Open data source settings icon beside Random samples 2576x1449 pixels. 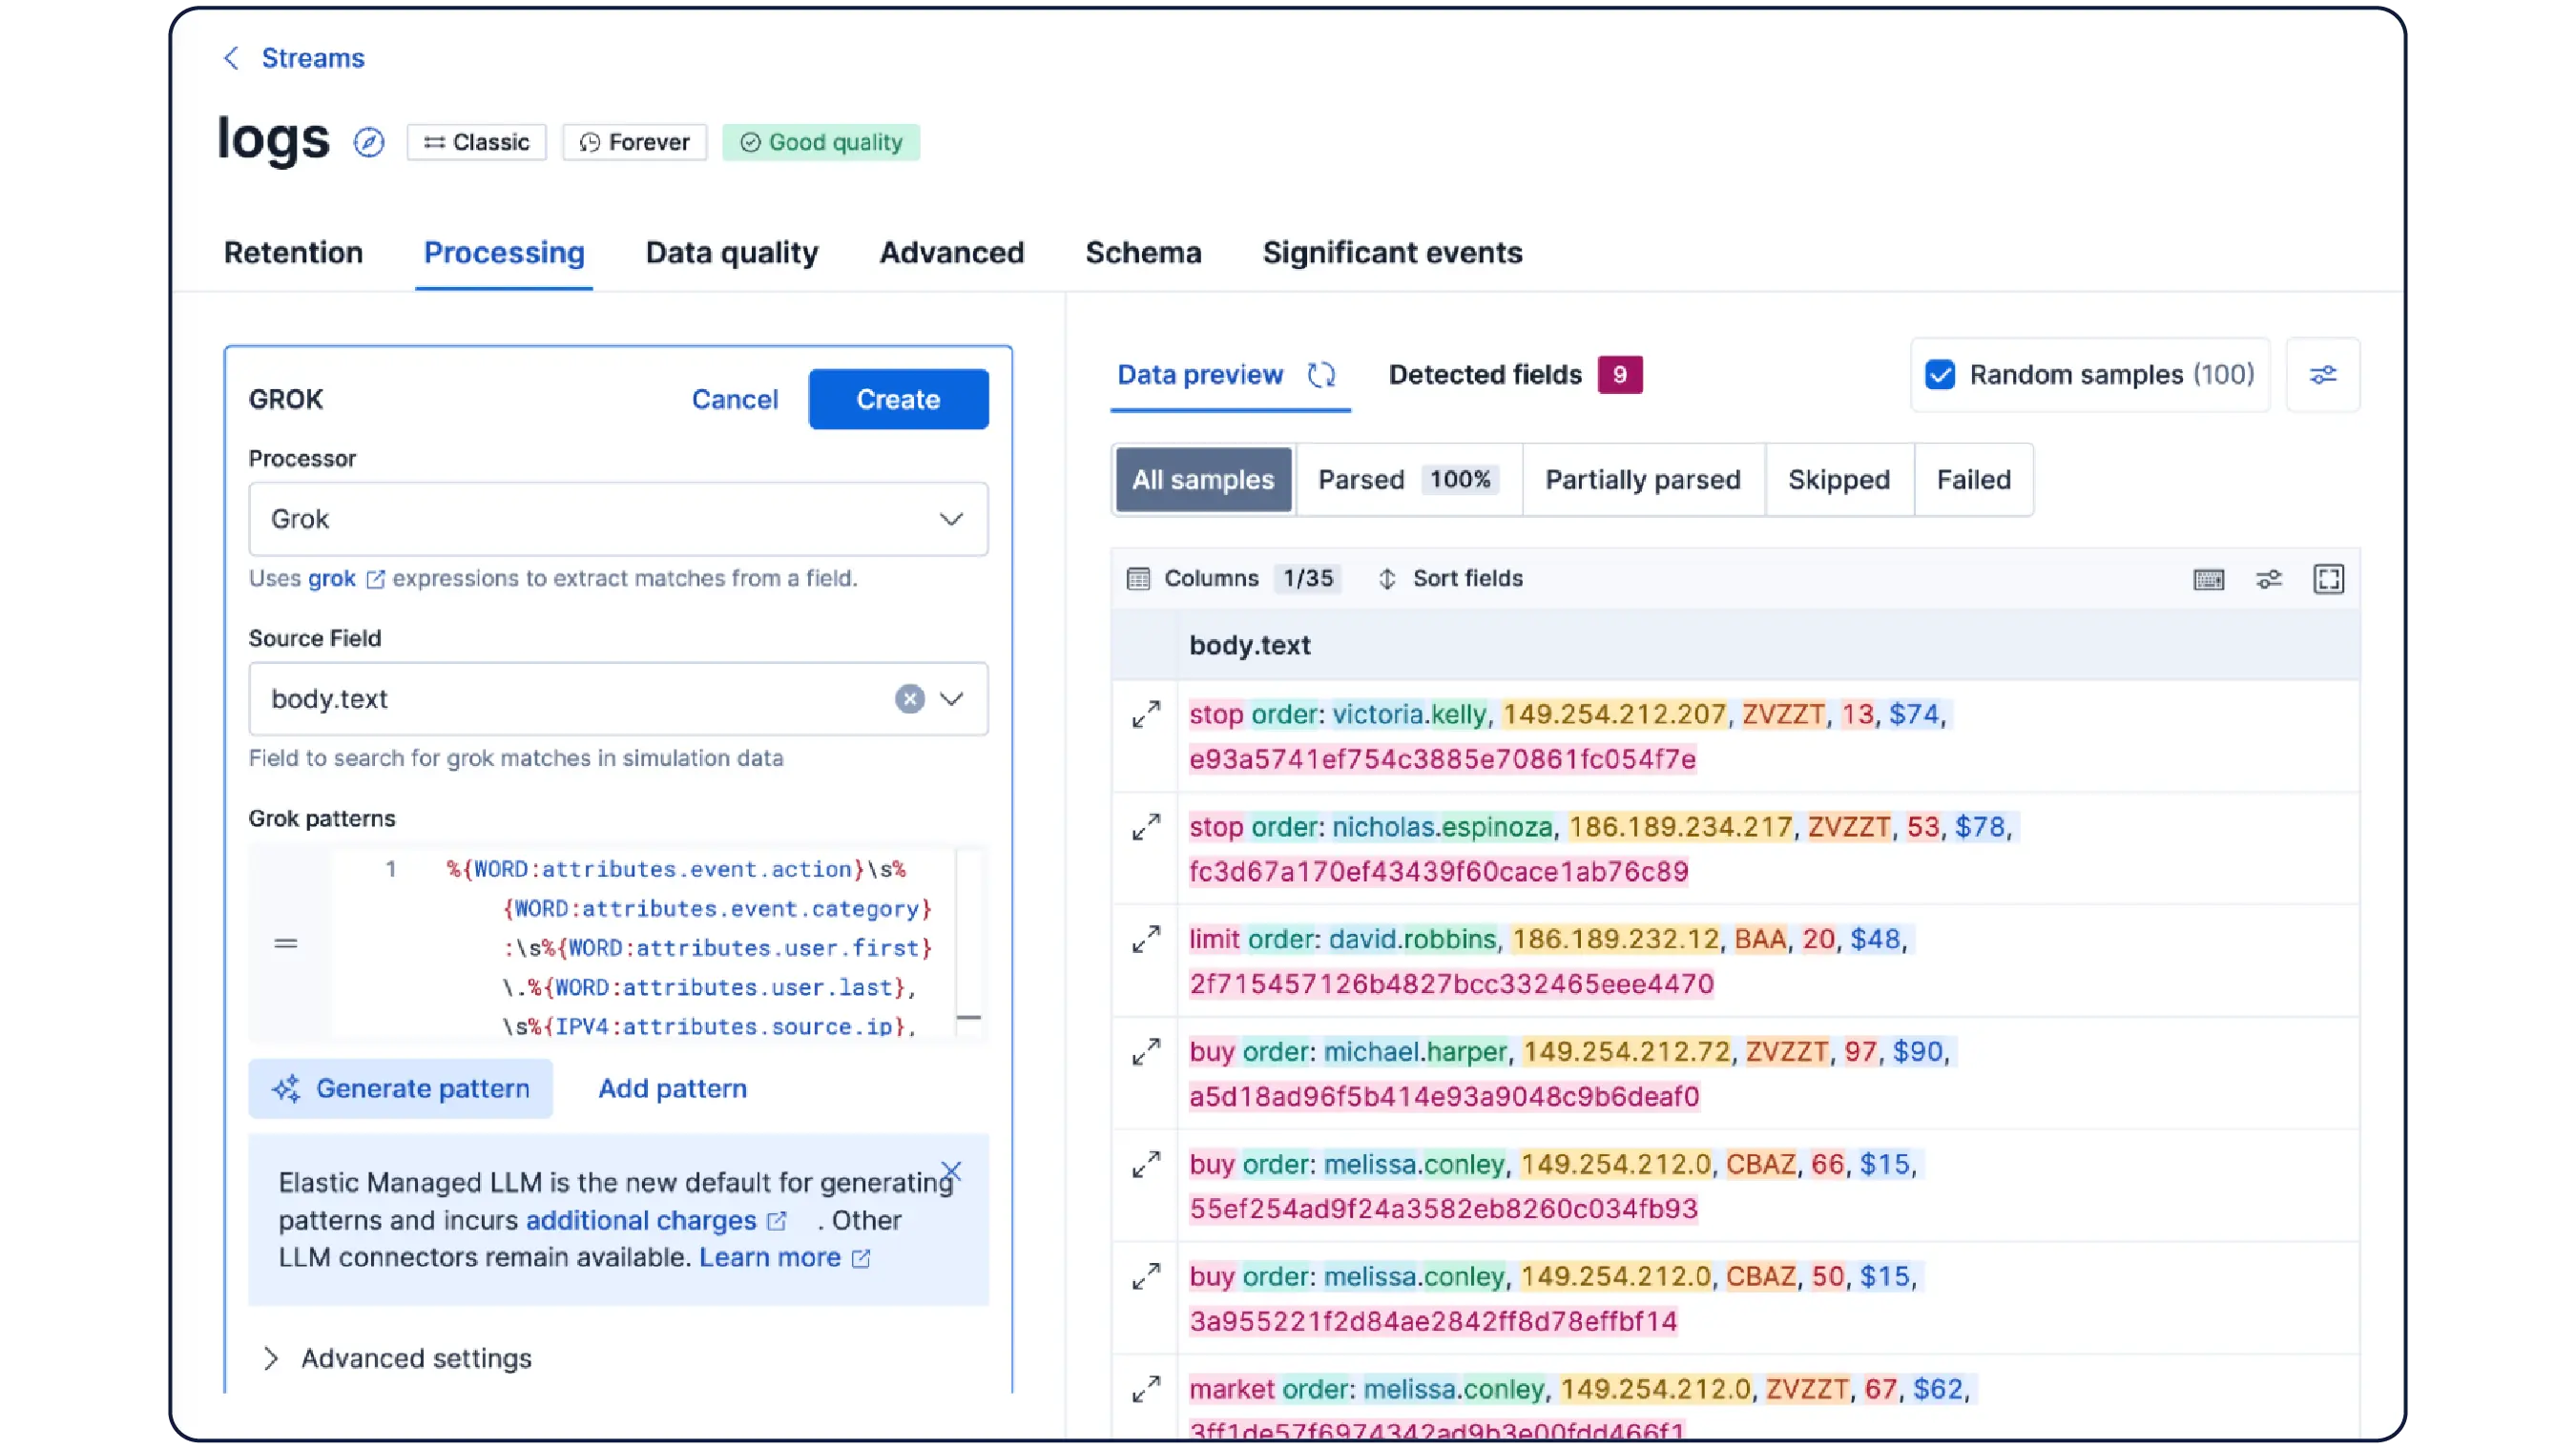coord(2322,375)
